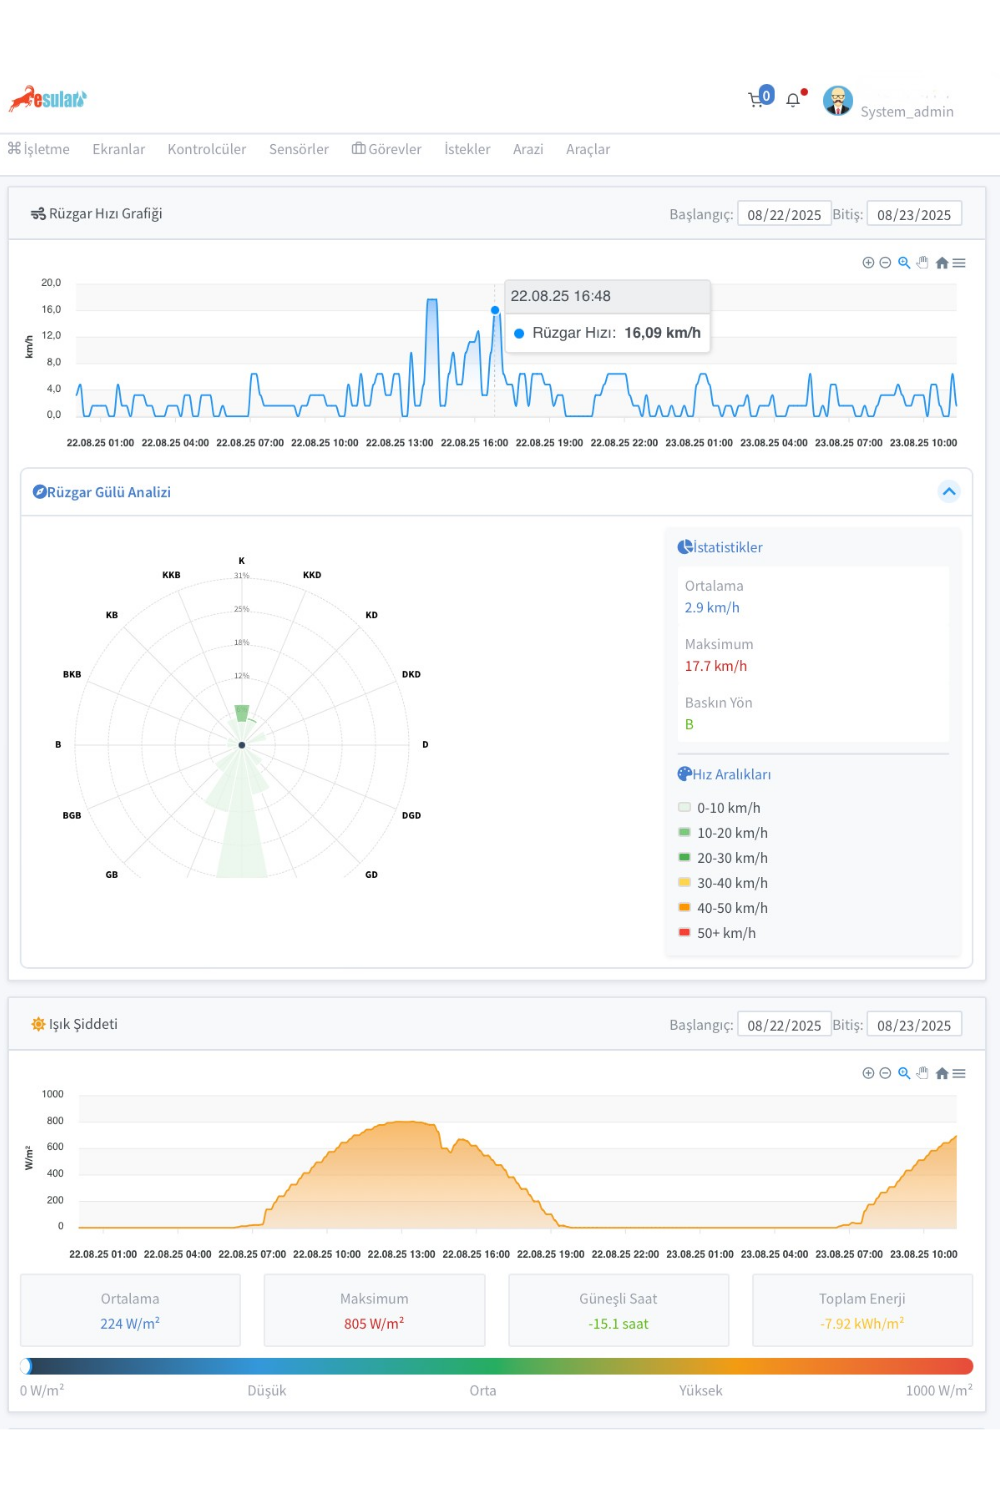Image resolution: width=1000 pixels, height=1500 pixels.
Task: Collapse the Rüzgar Gülü Analizi panel
Action: [x=949, y=491]
